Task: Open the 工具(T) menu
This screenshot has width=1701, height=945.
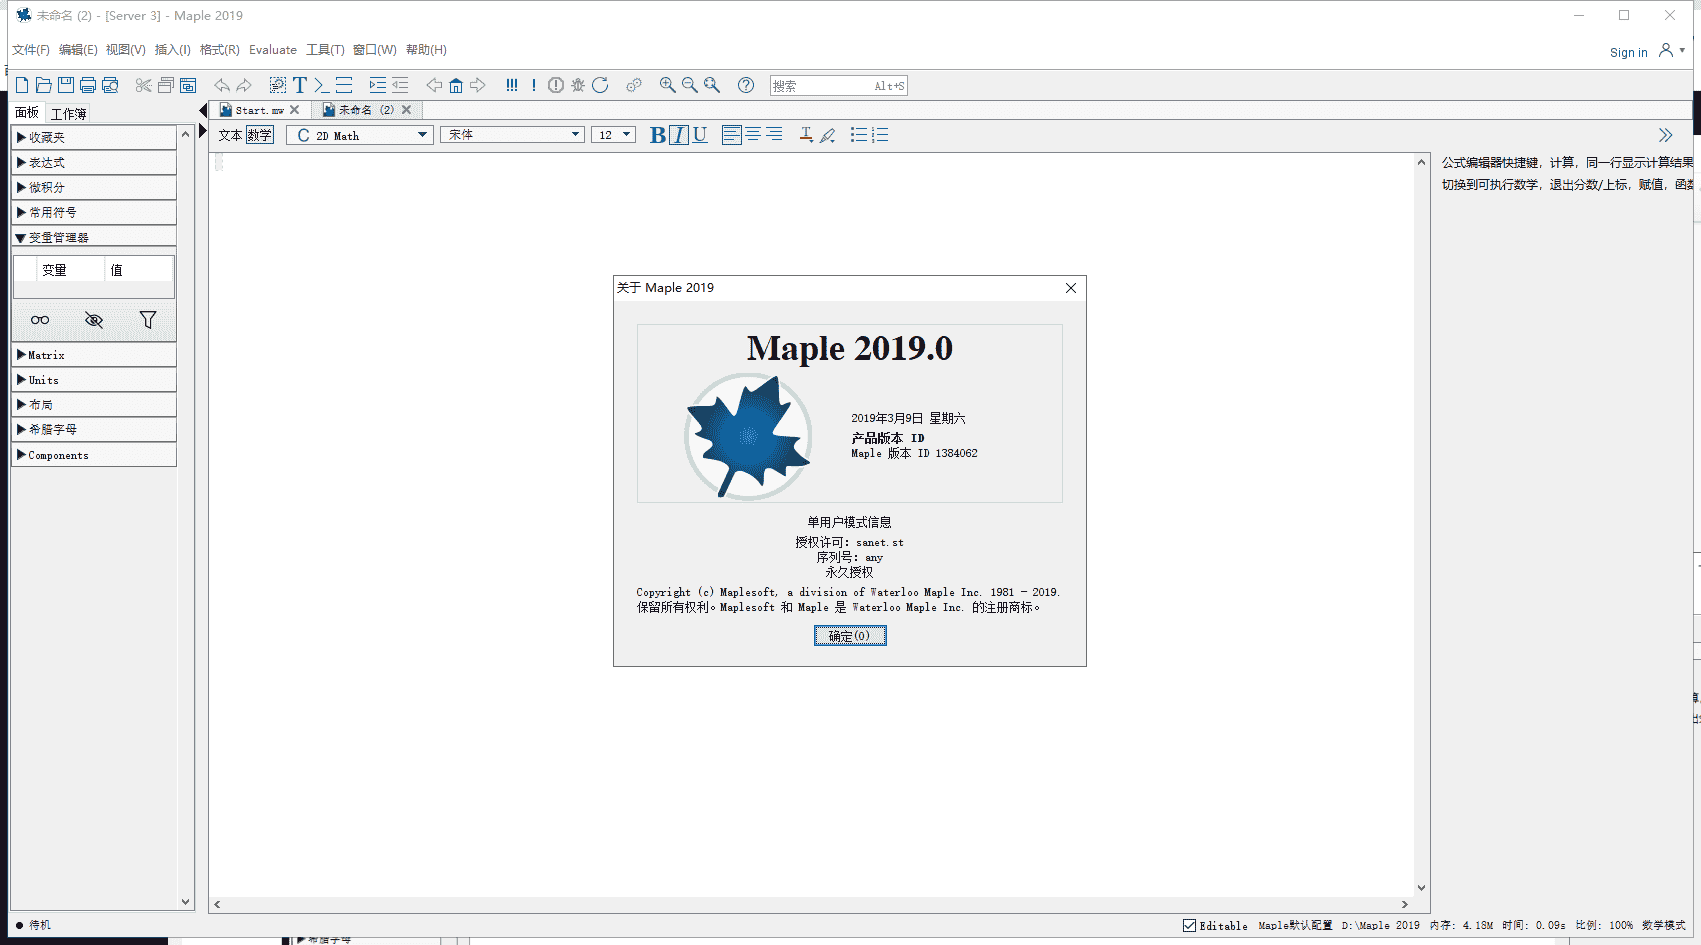Action: coord(324,49)
